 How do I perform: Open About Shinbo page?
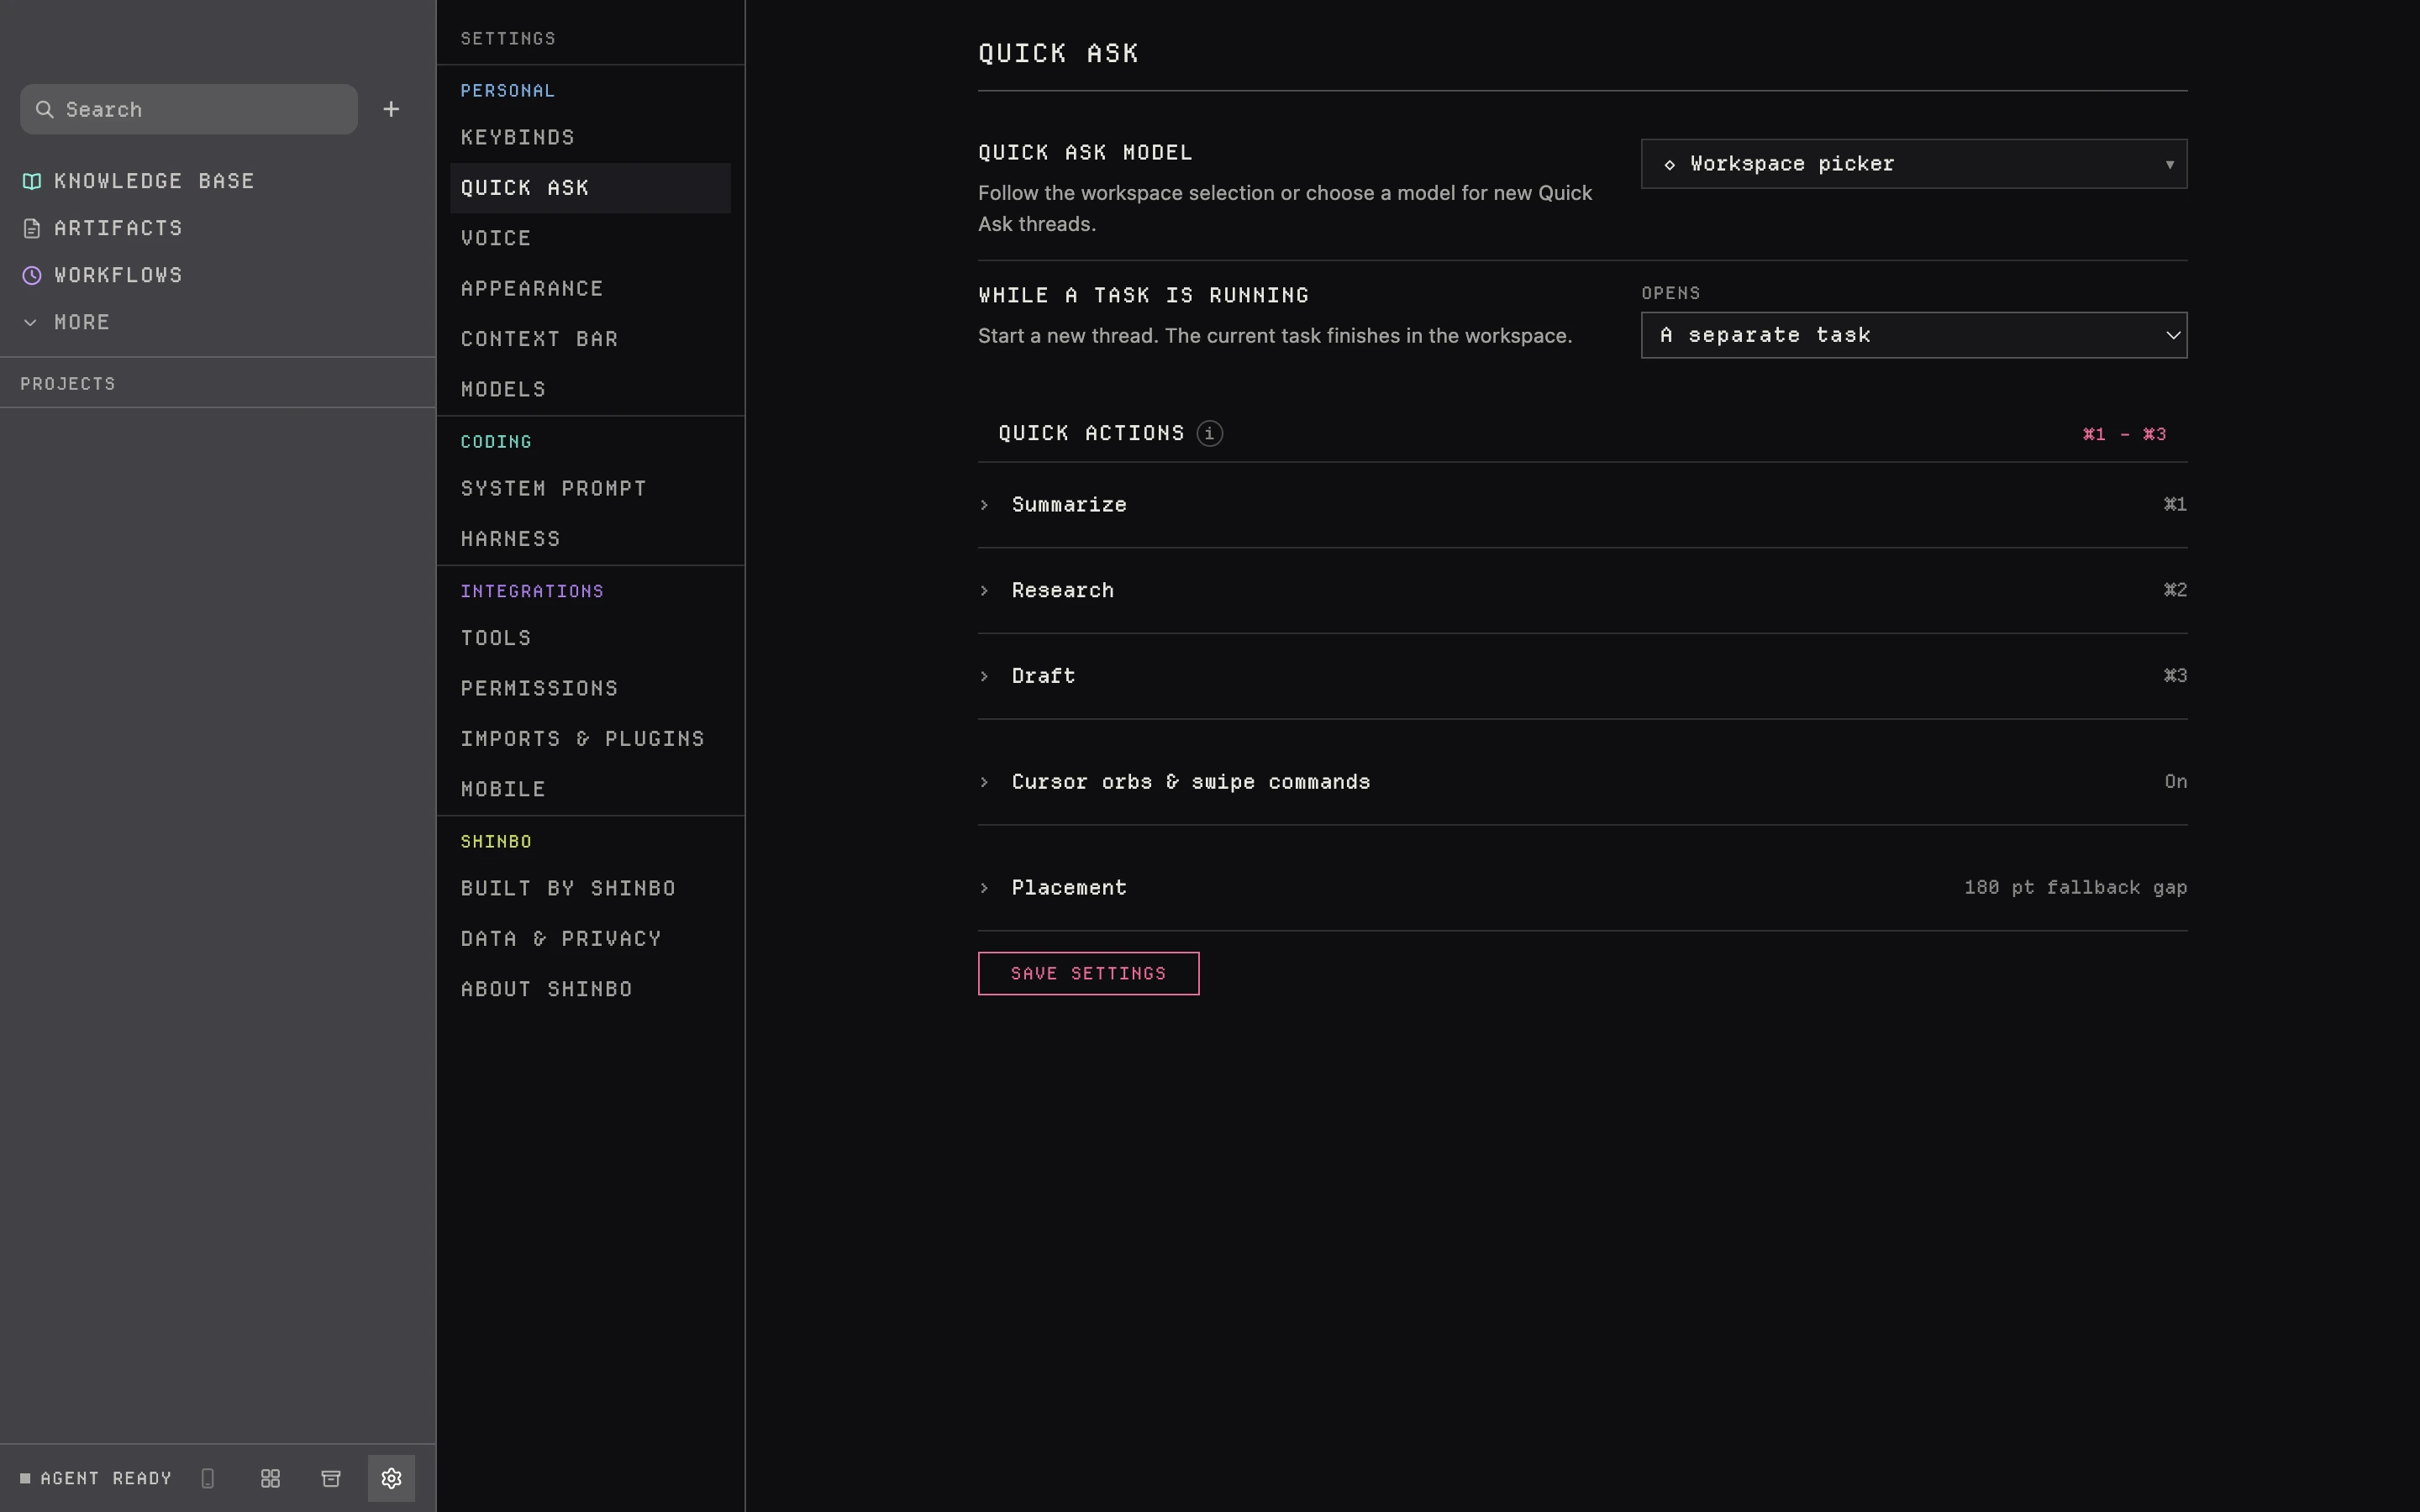[x=590, y=989]
